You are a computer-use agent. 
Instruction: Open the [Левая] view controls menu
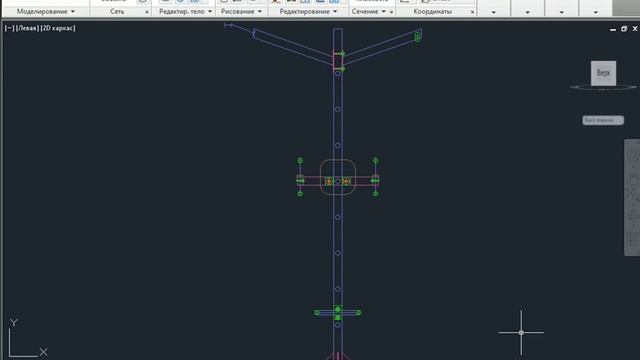click(x=27, y=28)
